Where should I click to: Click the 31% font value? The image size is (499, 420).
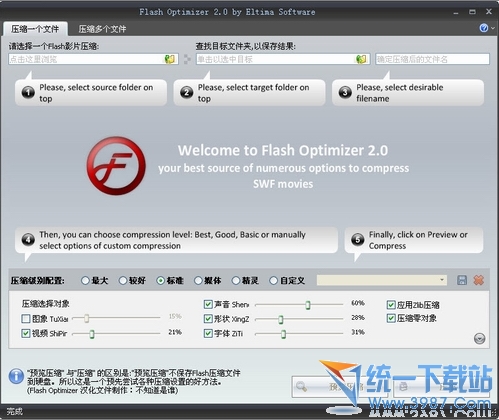[x=358, y=332]
